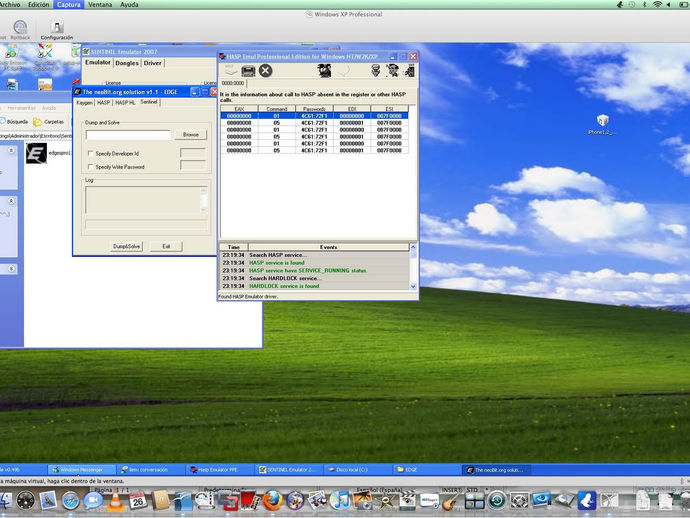Select the edgepro file icon in Explorer window
Screen dimensions: 690x518
click(x=36, y=153)
